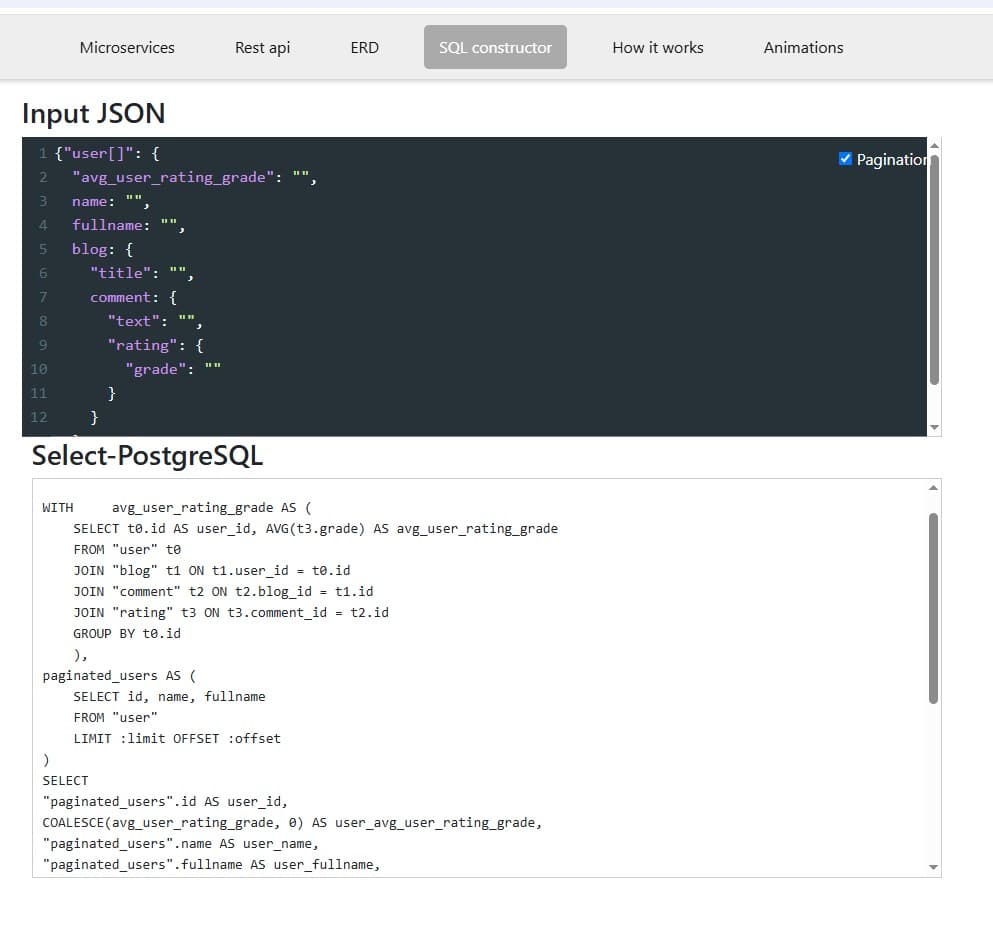Click scroll-up arrow of PostgreSQL output
Screen dimensions: 993x944
[x=933, y=488]
